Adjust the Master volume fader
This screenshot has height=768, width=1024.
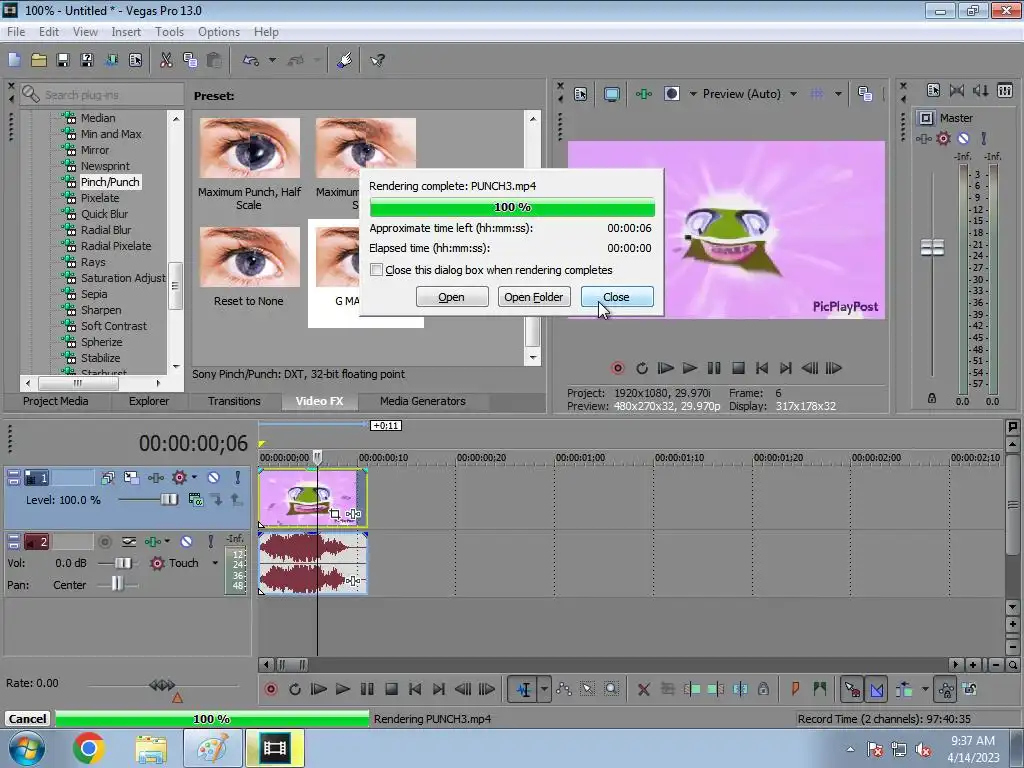pyautogui.click(x=932, y=248)
